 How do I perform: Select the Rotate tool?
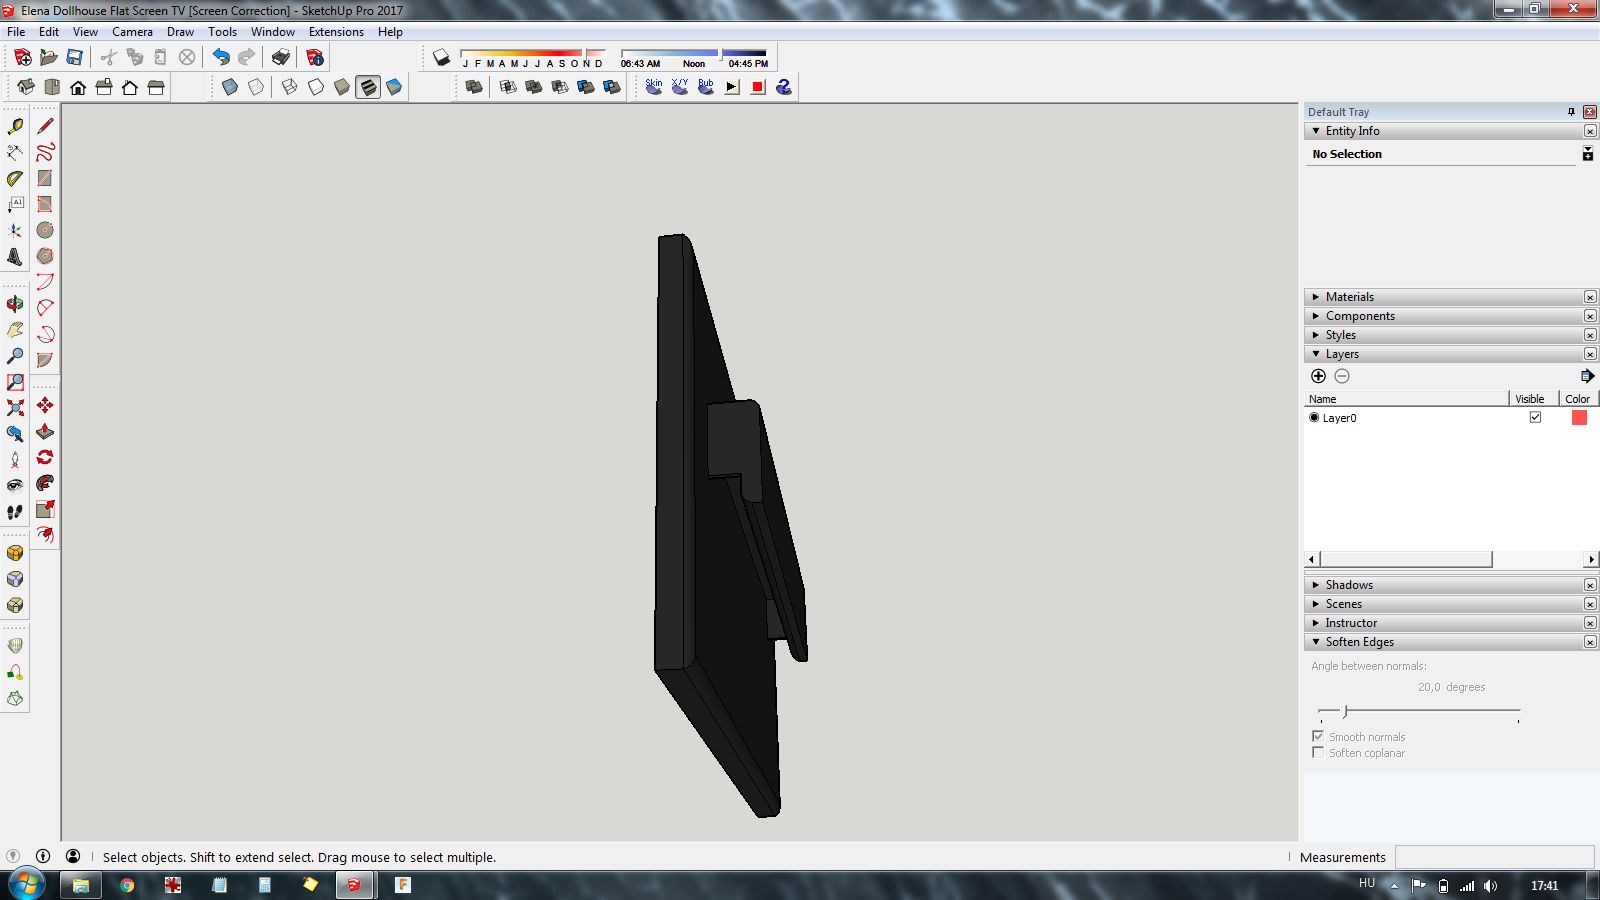tap(45, 457)
